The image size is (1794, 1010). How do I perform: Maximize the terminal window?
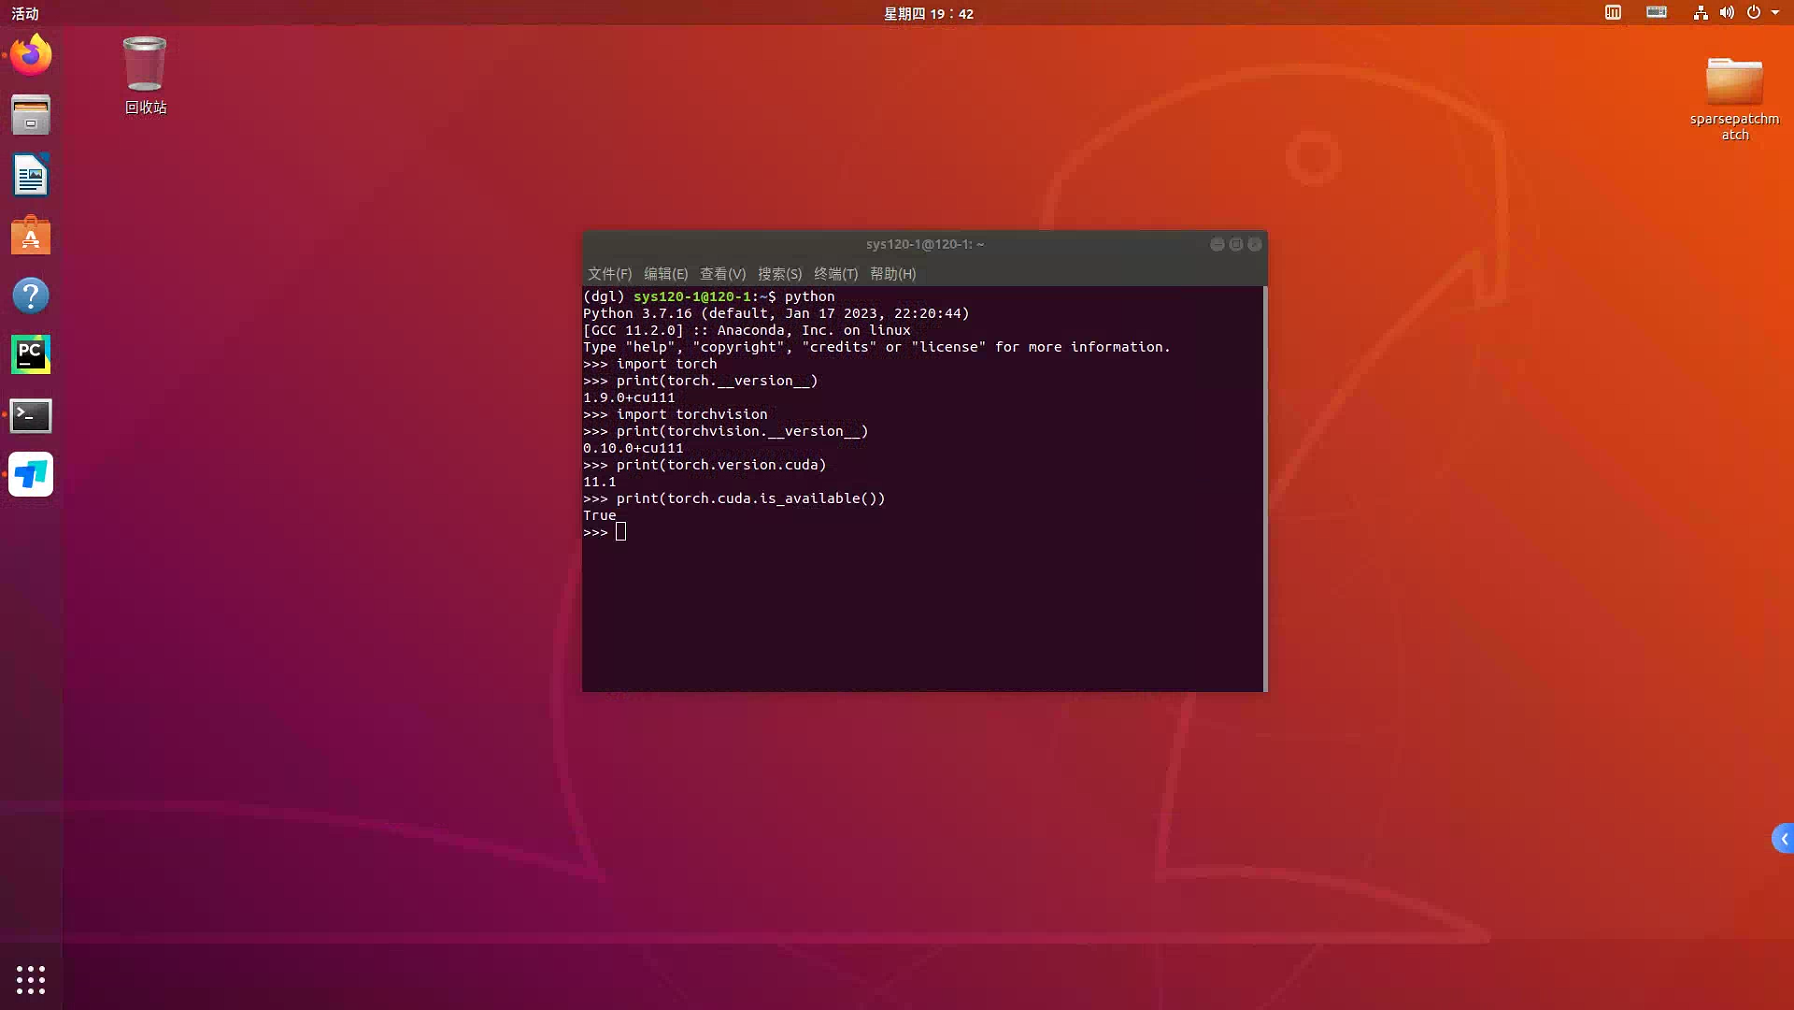coord(1236,244)
